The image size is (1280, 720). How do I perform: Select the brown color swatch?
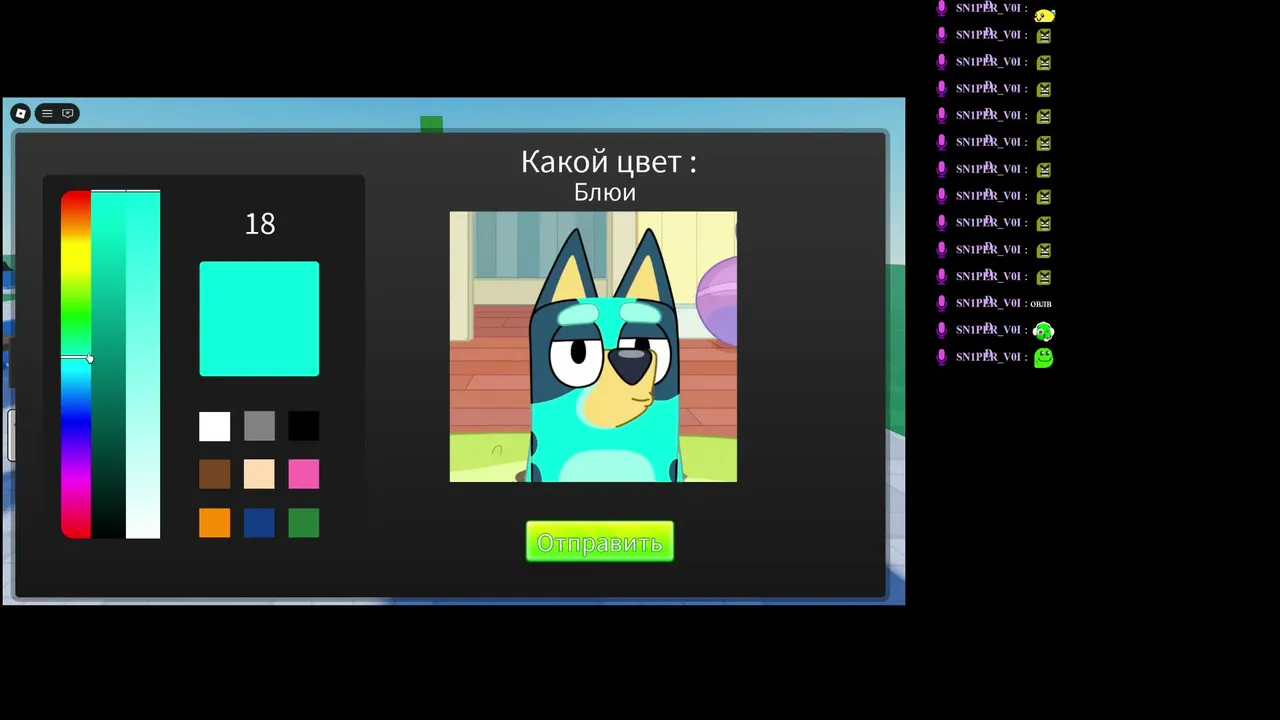[x=214, y=474]
